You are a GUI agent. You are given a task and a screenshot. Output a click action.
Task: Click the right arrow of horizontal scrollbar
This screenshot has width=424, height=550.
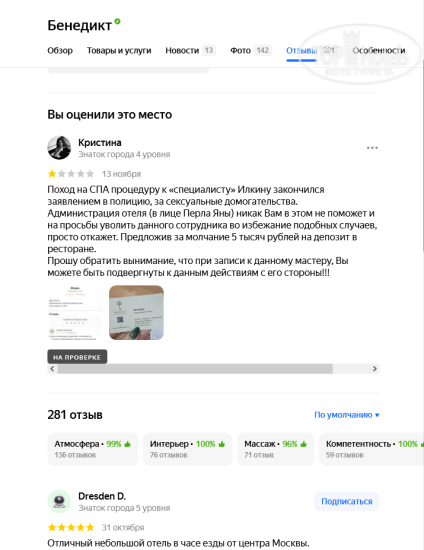coord(375,369)
